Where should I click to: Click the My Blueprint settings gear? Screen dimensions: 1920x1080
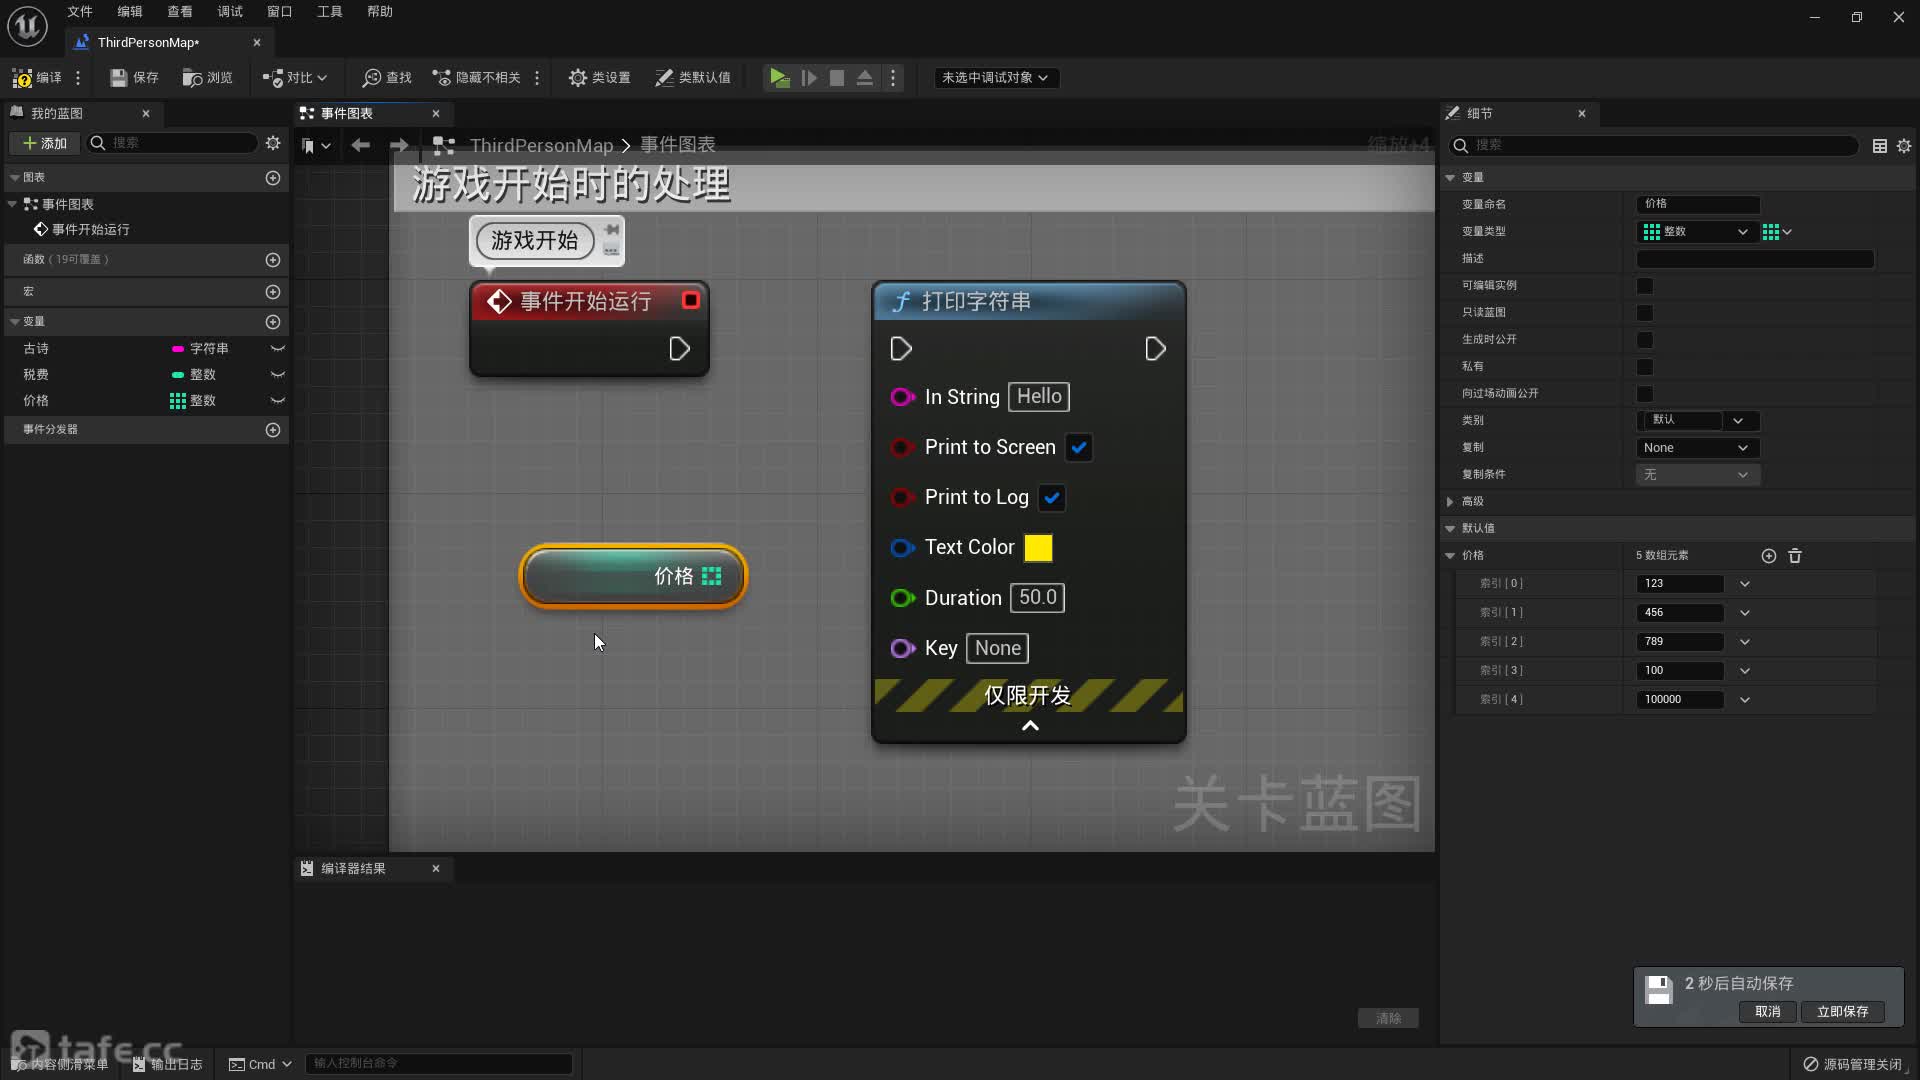[273, 143]
